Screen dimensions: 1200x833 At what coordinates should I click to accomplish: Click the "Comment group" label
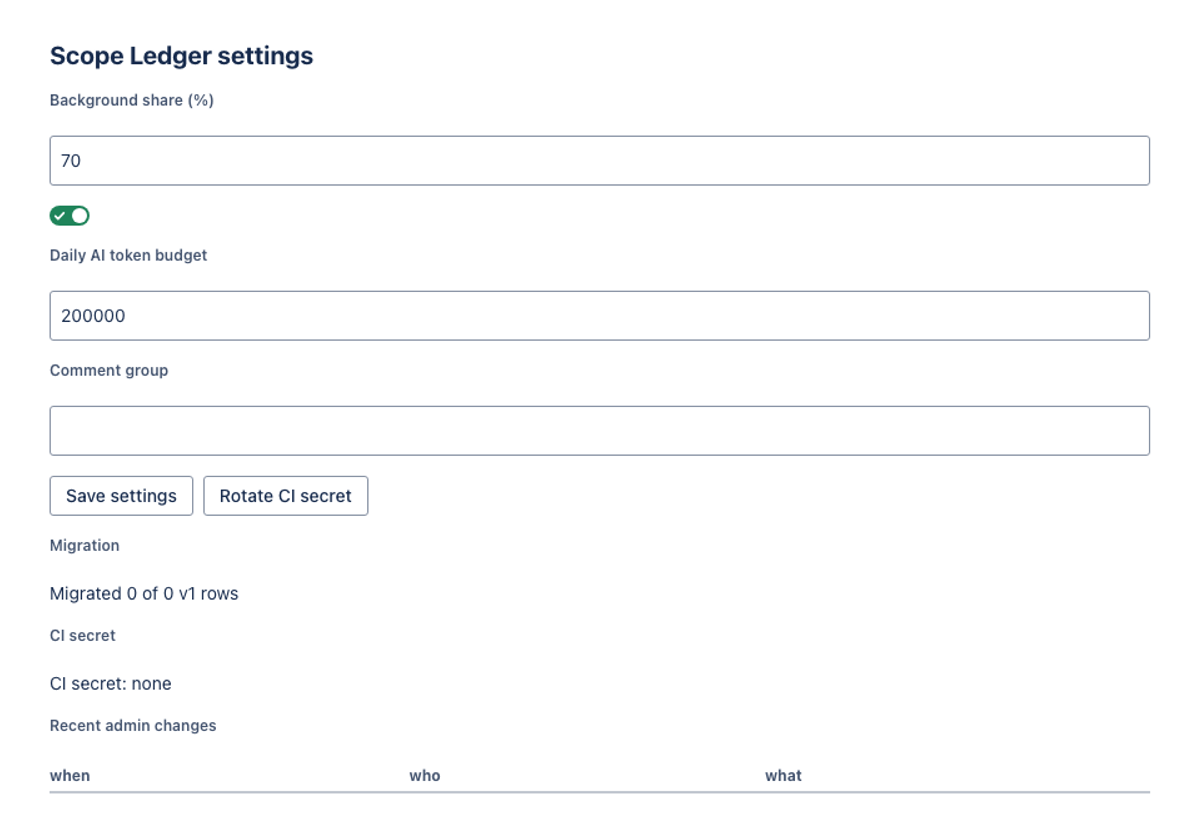click(109, 370)
